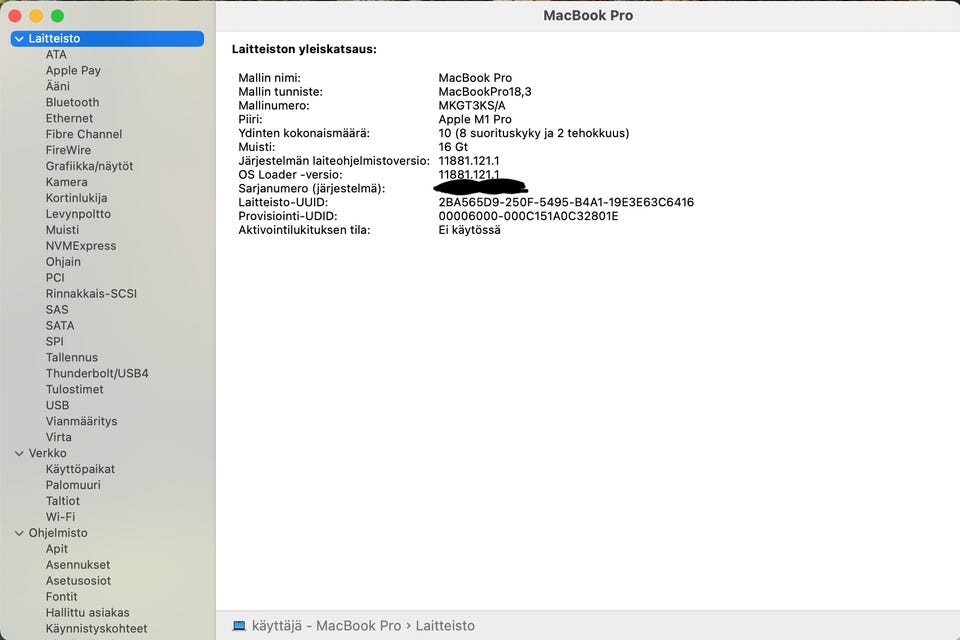The image size is (960, 640).
Task: Open Taltiot under Verkko
Action: pos(62,501)
